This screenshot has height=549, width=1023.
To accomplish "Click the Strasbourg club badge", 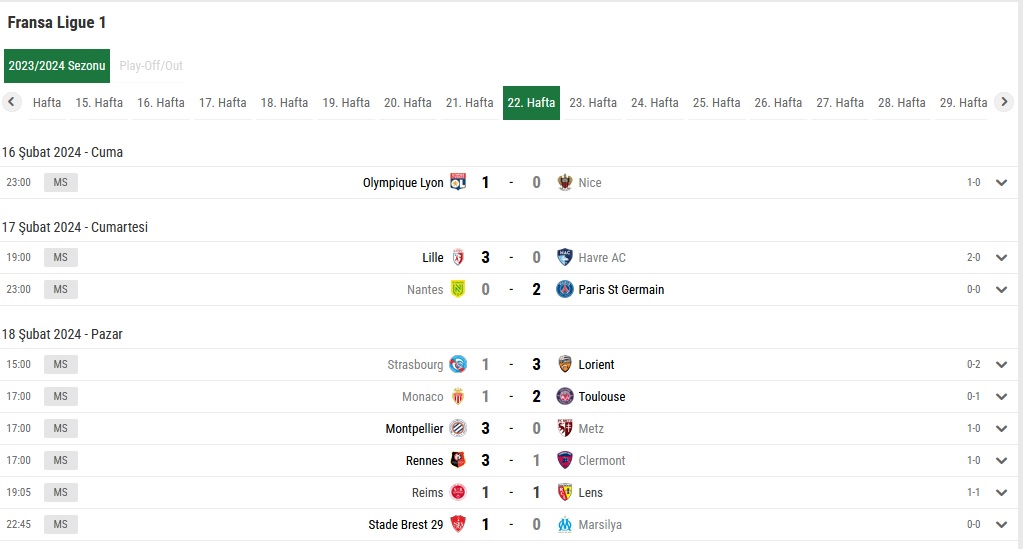I will pyautogui.click(x=458, y=364).
